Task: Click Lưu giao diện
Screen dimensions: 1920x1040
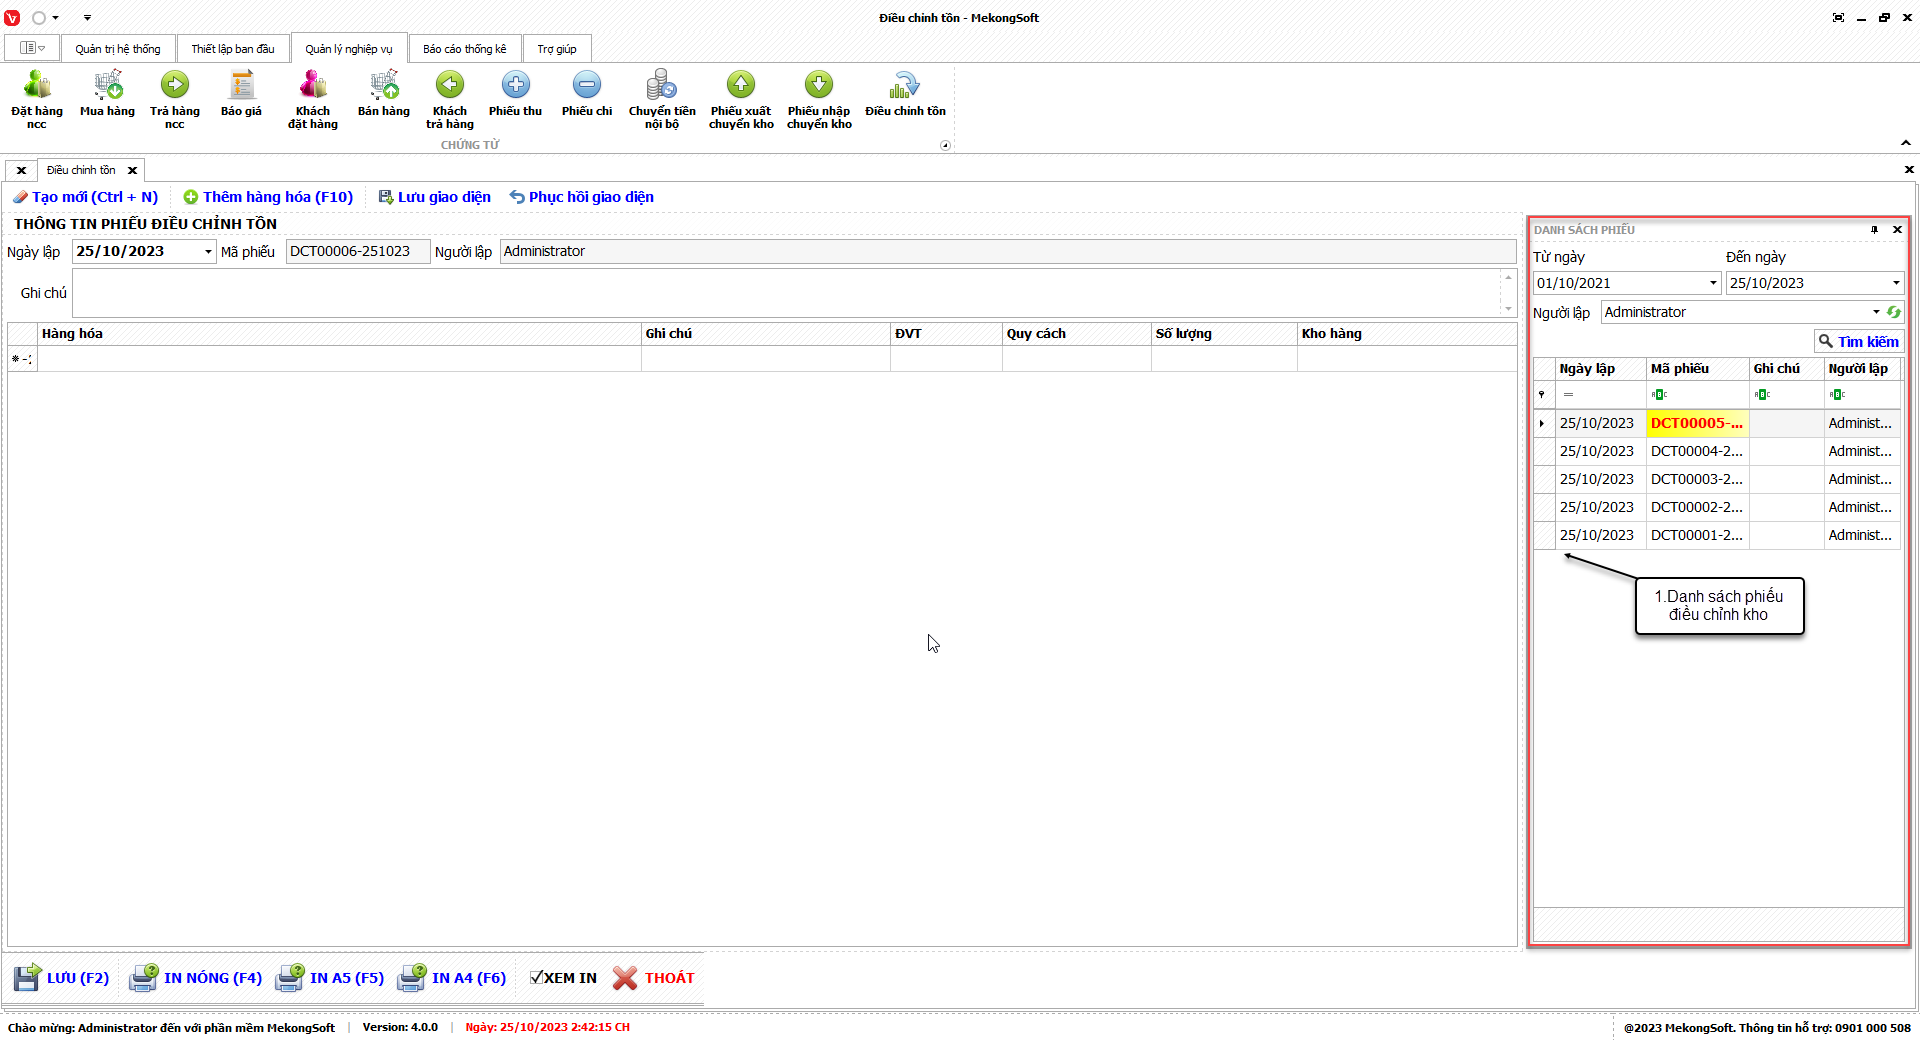Action: pyautogui.click(x=435, y=197)
